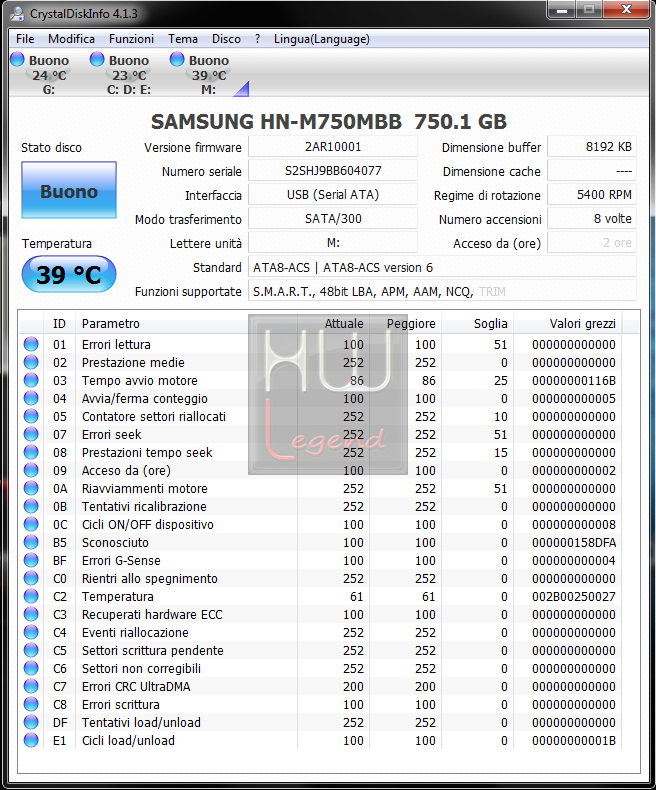Viewport: 656px width, 790px height.
Task: Click the status icon for Rientri allo spegnimento
Action: click(x=31, y=578)
